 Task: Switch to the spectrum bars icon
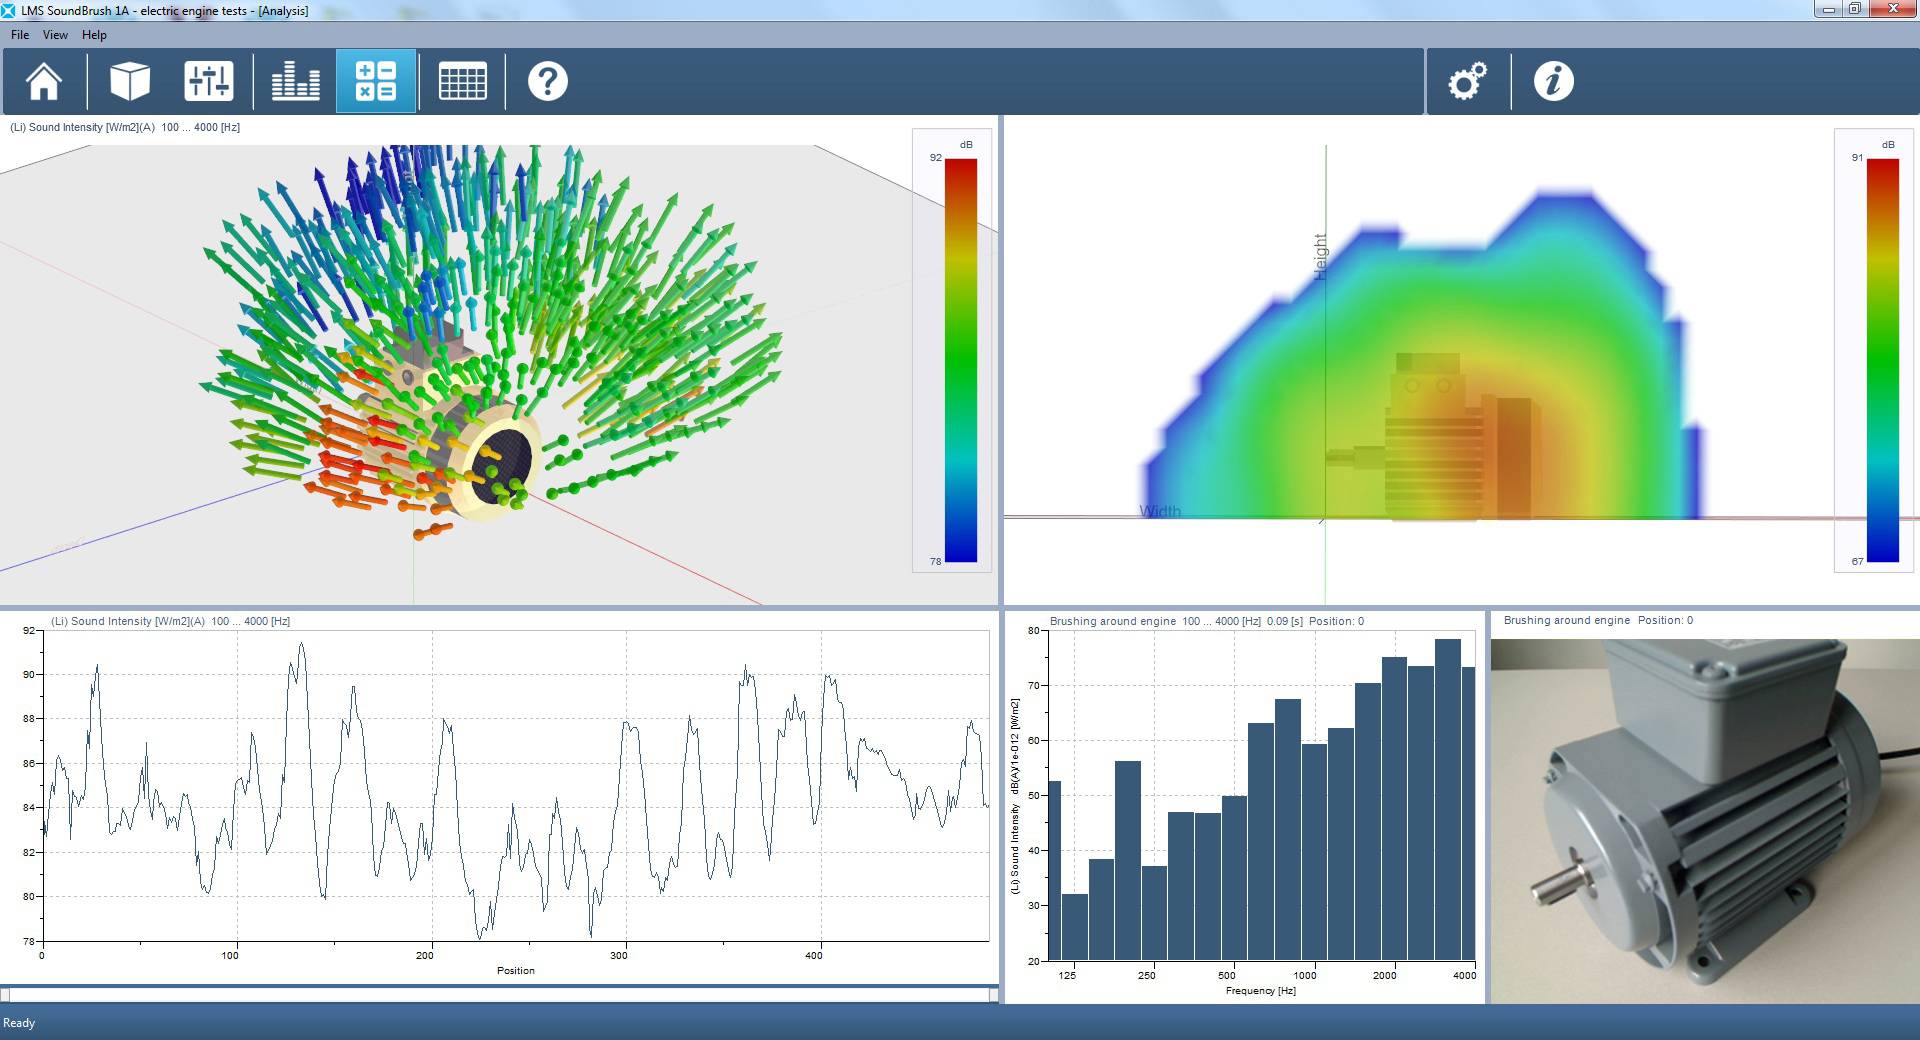point(296,81)
